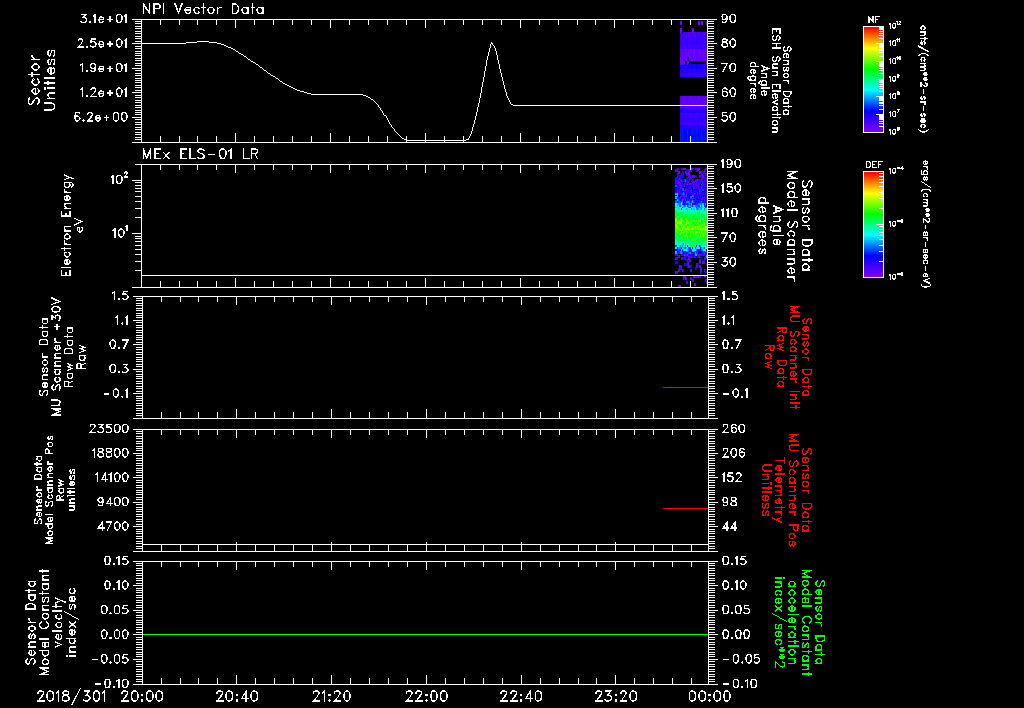Image resolution: width=1024 pixels, height=708 pixels.
Task: Click the 10¹ electron energy tick label
Action: point(118,233)
